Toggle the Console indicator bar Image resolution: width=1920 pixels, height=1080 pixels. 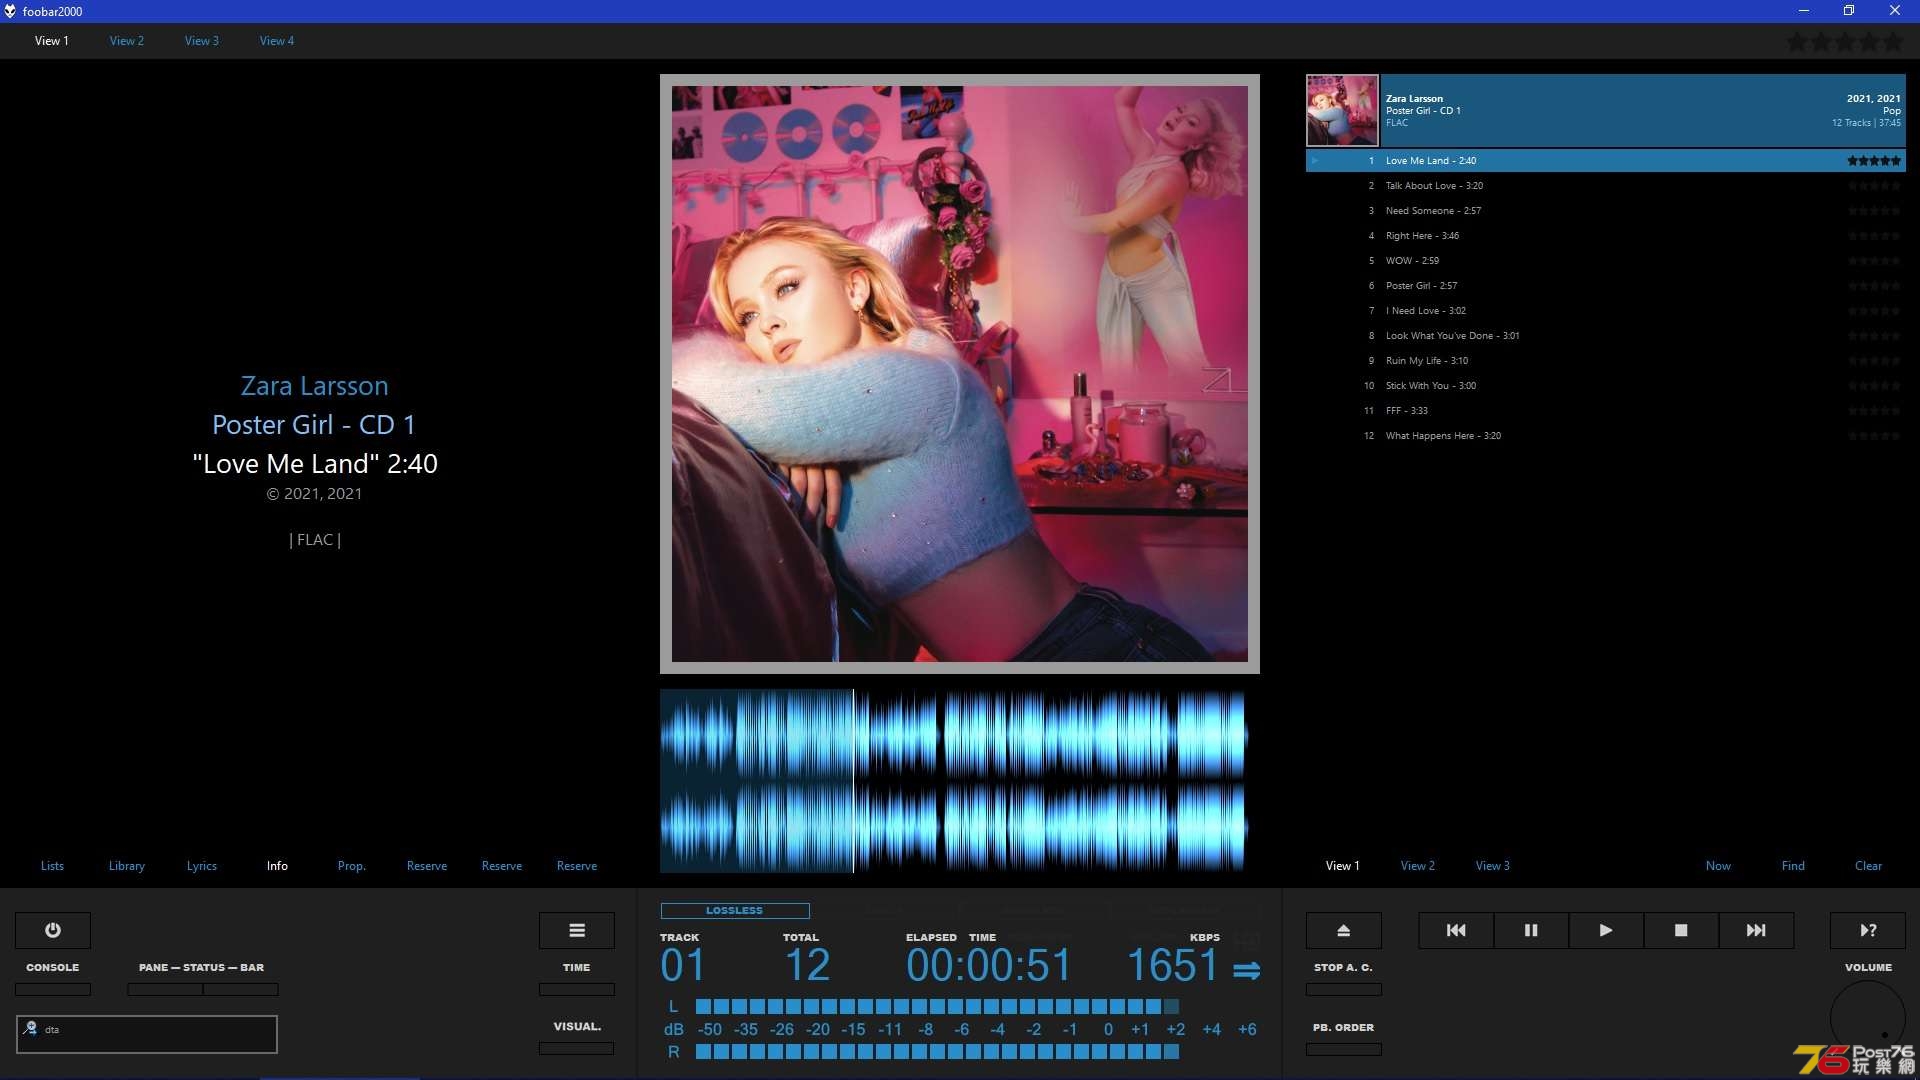53,990
